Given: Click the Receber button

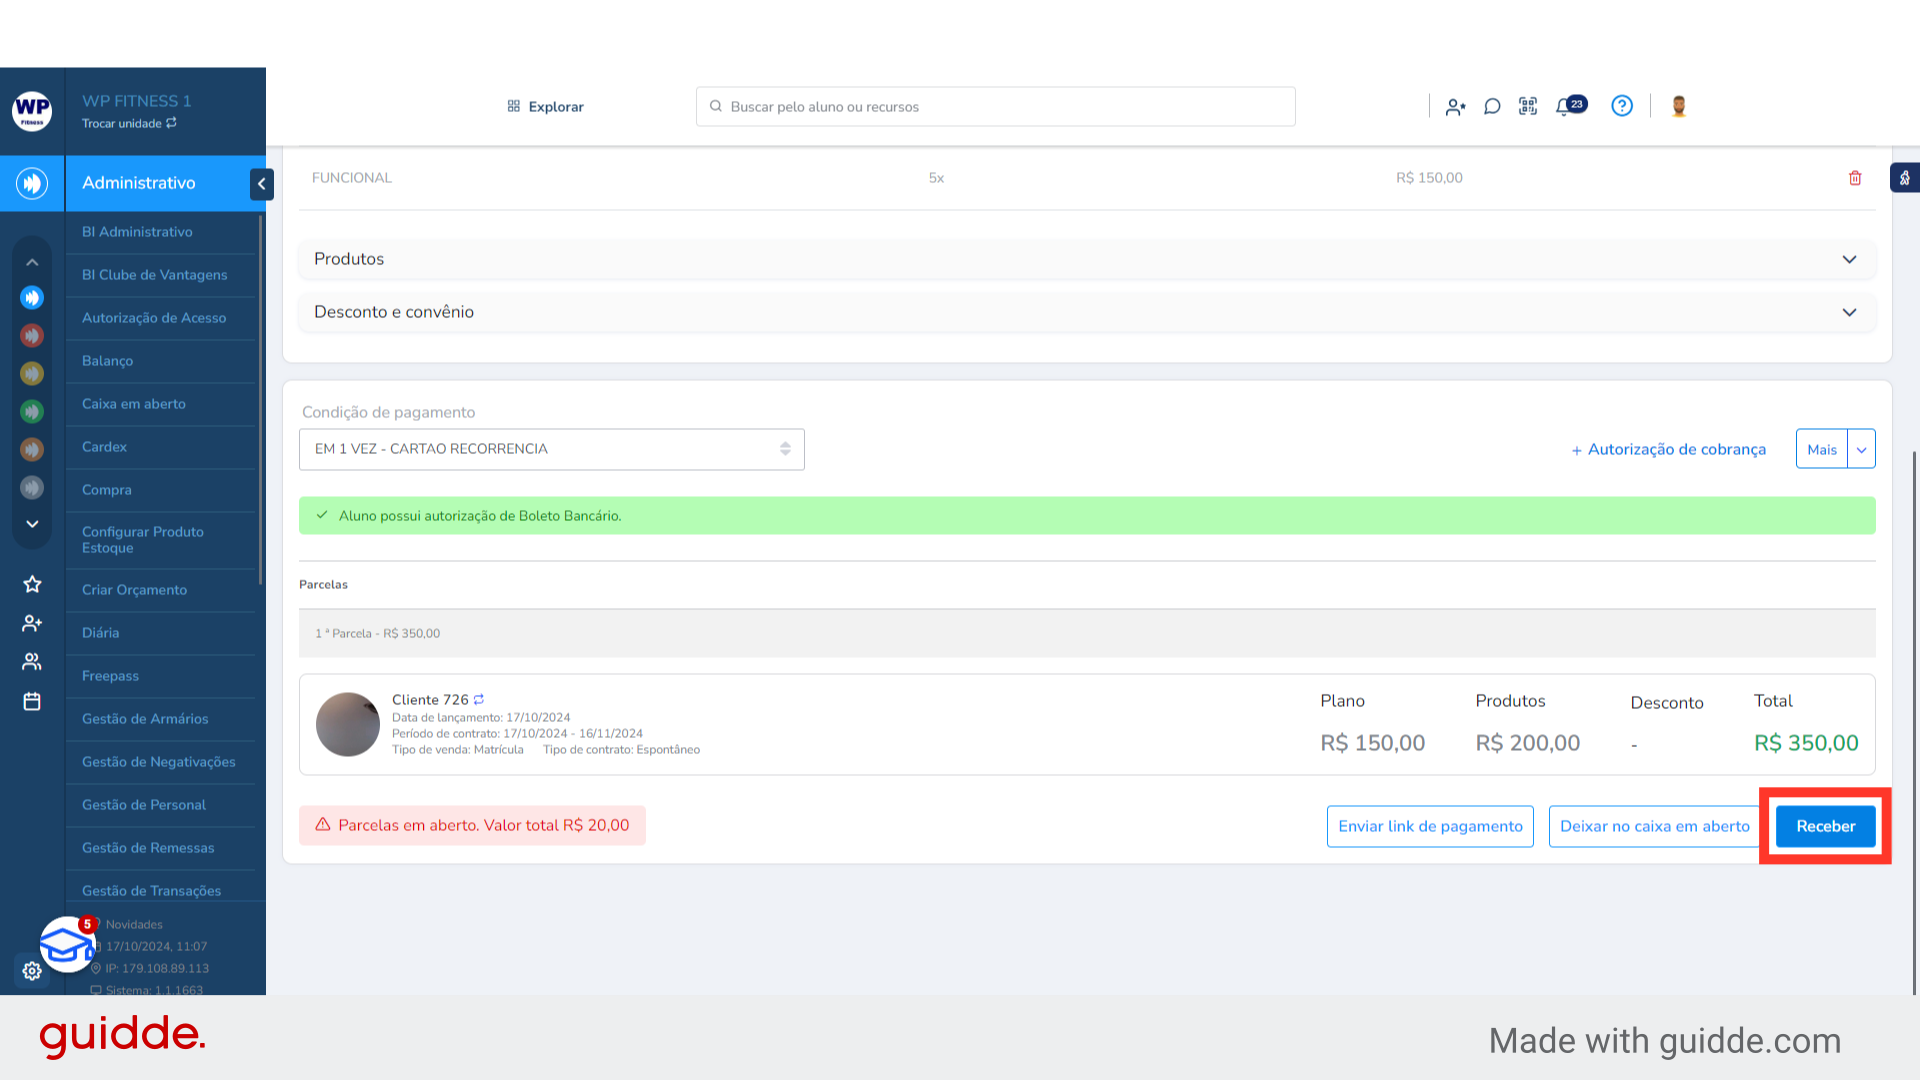Looking at the screenshot, I should click(1825, 826).
